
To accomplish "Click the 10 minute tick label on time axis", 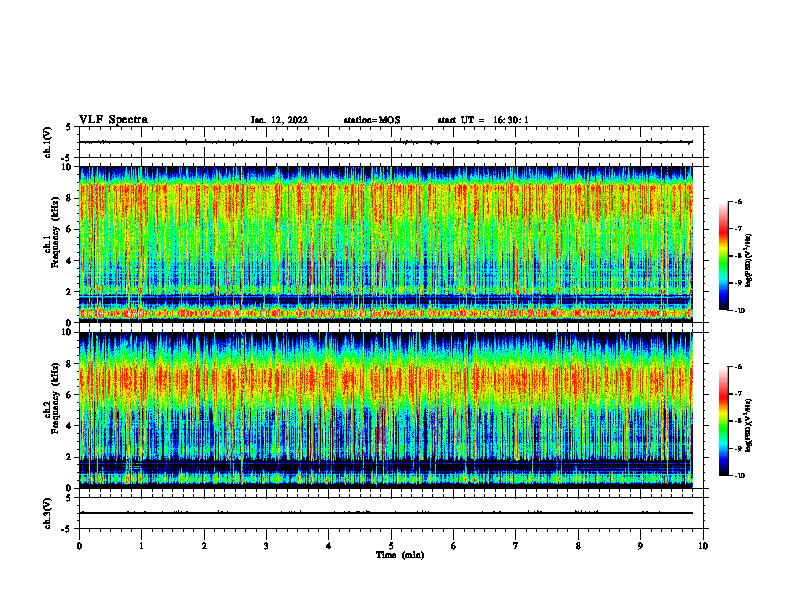I will pyautogui.click(x=703, y=546).
